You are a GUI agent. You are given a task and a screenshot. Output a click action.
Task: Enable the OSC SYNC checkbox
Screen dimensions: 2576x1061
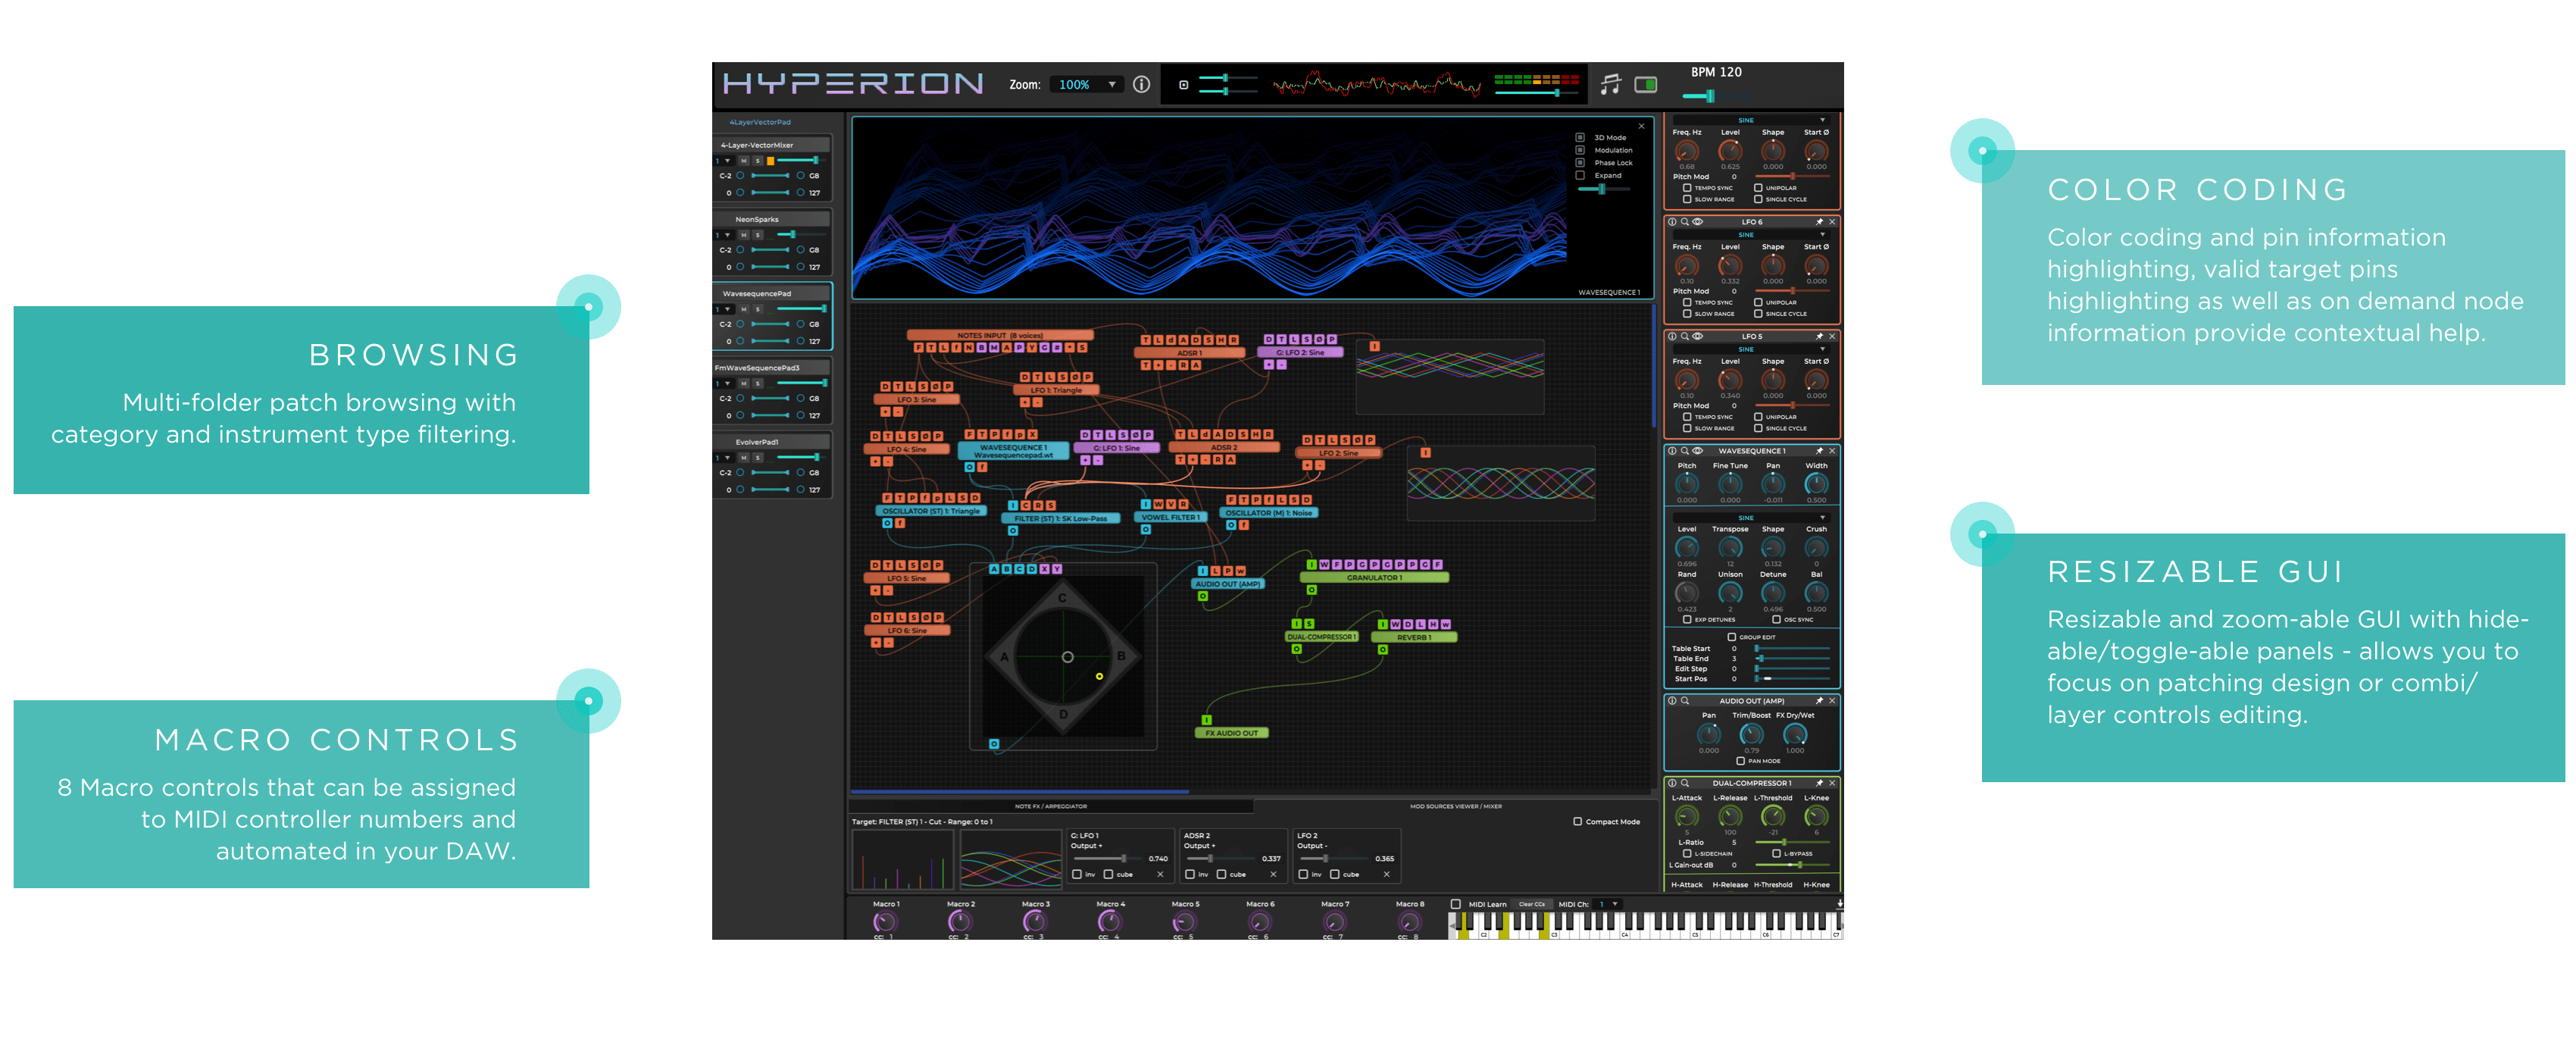pyautogui.click(x=1776, y=620)
